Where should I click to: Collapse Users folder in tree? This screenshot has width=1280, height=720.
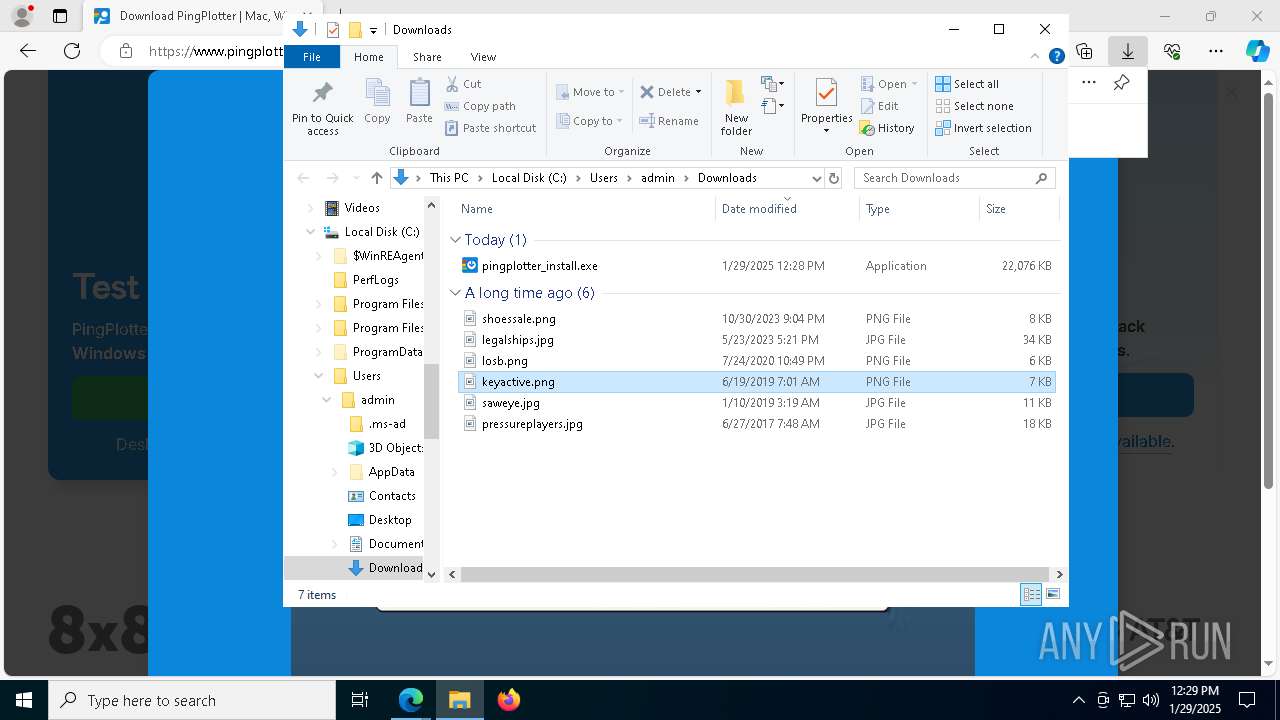coord(319,376)
